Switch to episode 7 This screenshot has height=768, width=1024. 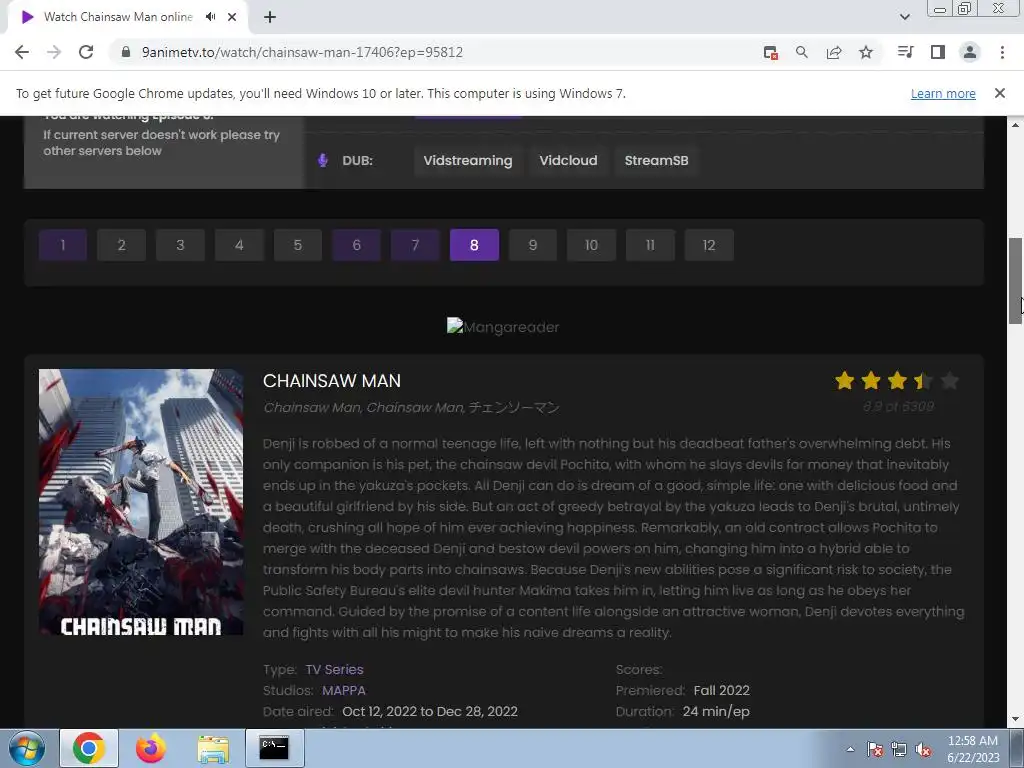pos(415,245)
